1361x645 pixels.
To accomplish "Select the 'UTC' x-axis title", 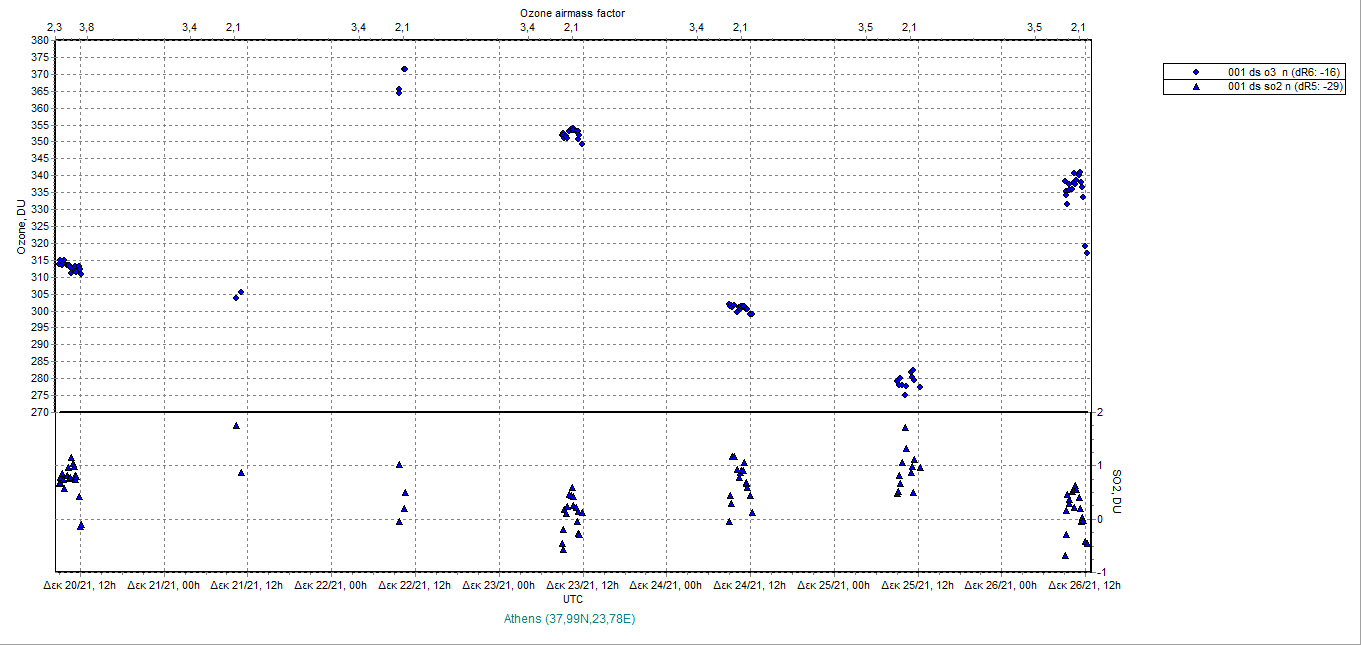I will pos(573,599).
